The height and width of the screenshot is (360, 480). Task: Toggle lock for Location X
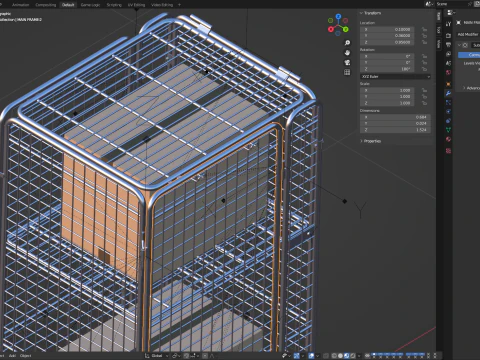(424, 29)
